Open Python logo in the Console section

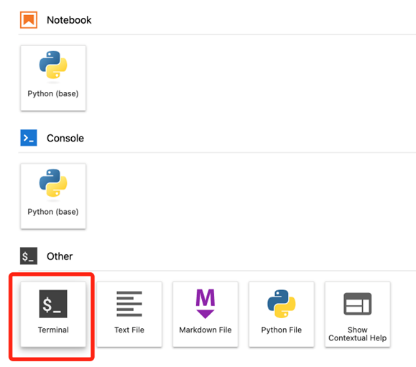tap(53, 183)
